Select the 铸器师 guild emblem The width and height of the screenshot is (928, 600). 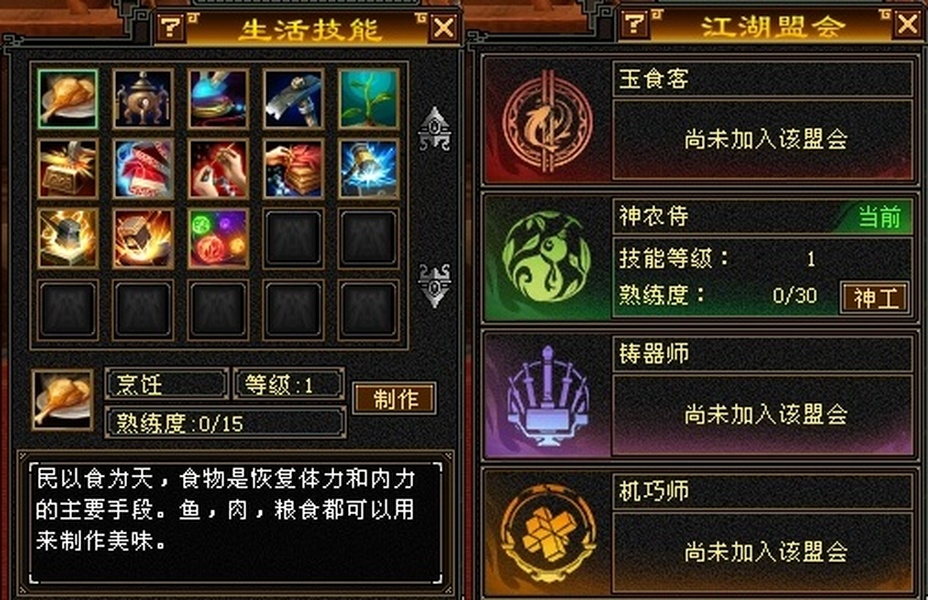(547, 396)
